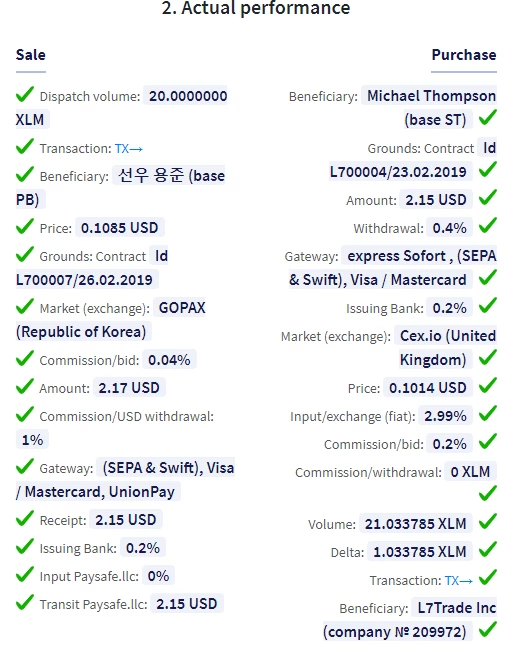Select the Michael Thompson beneficiary value
The width and height of the screenshot is (514, 655).
(431, 96)
